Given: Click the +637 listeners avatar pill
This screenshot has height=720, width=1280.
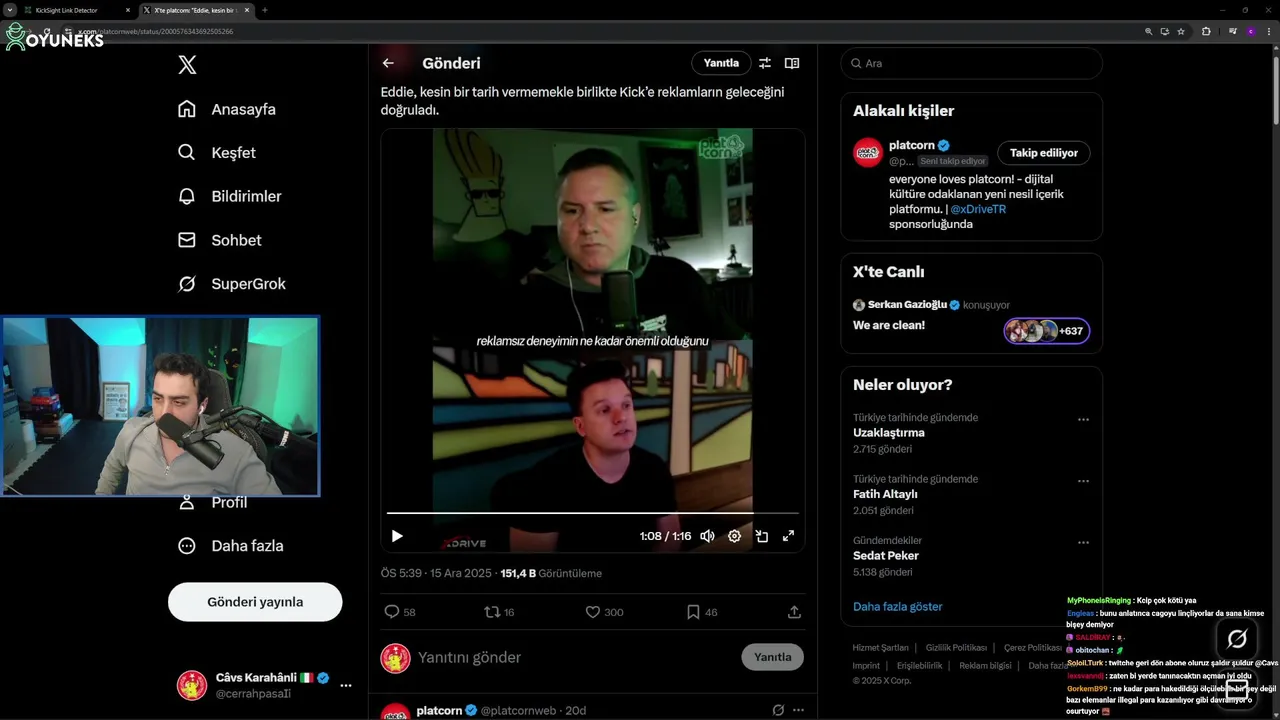Looking at the screenshot, I should point(1047,331).
